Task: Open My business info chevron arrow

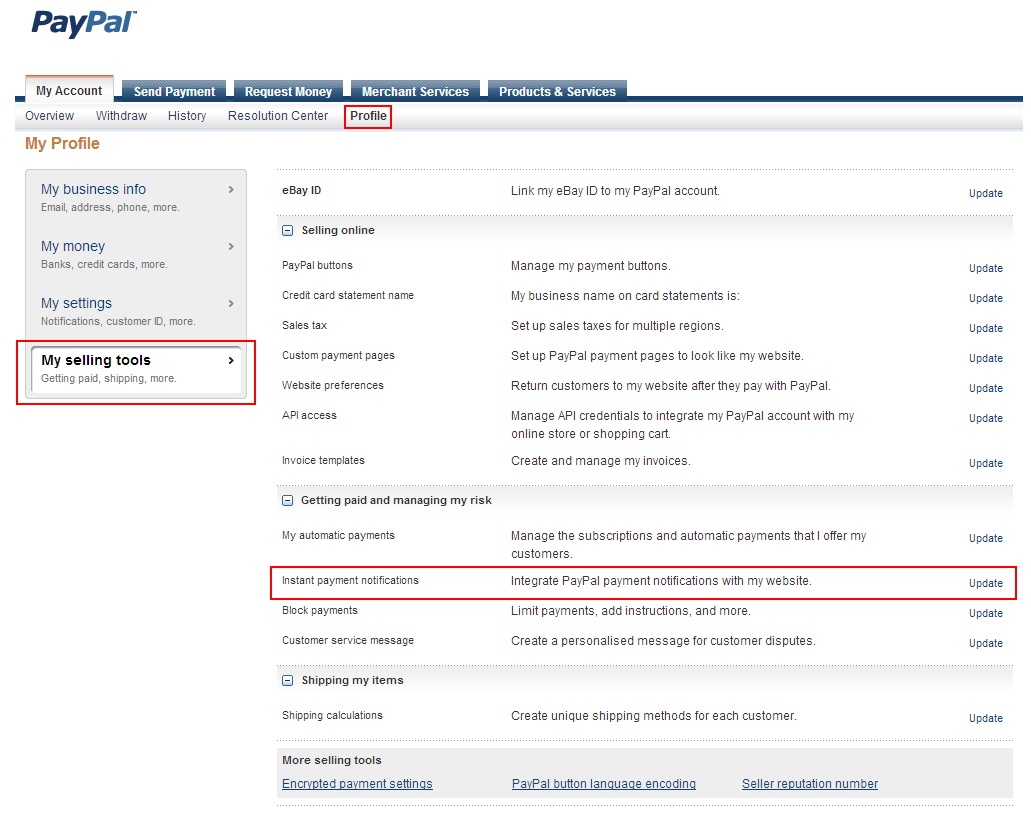Action: (231, 189)
